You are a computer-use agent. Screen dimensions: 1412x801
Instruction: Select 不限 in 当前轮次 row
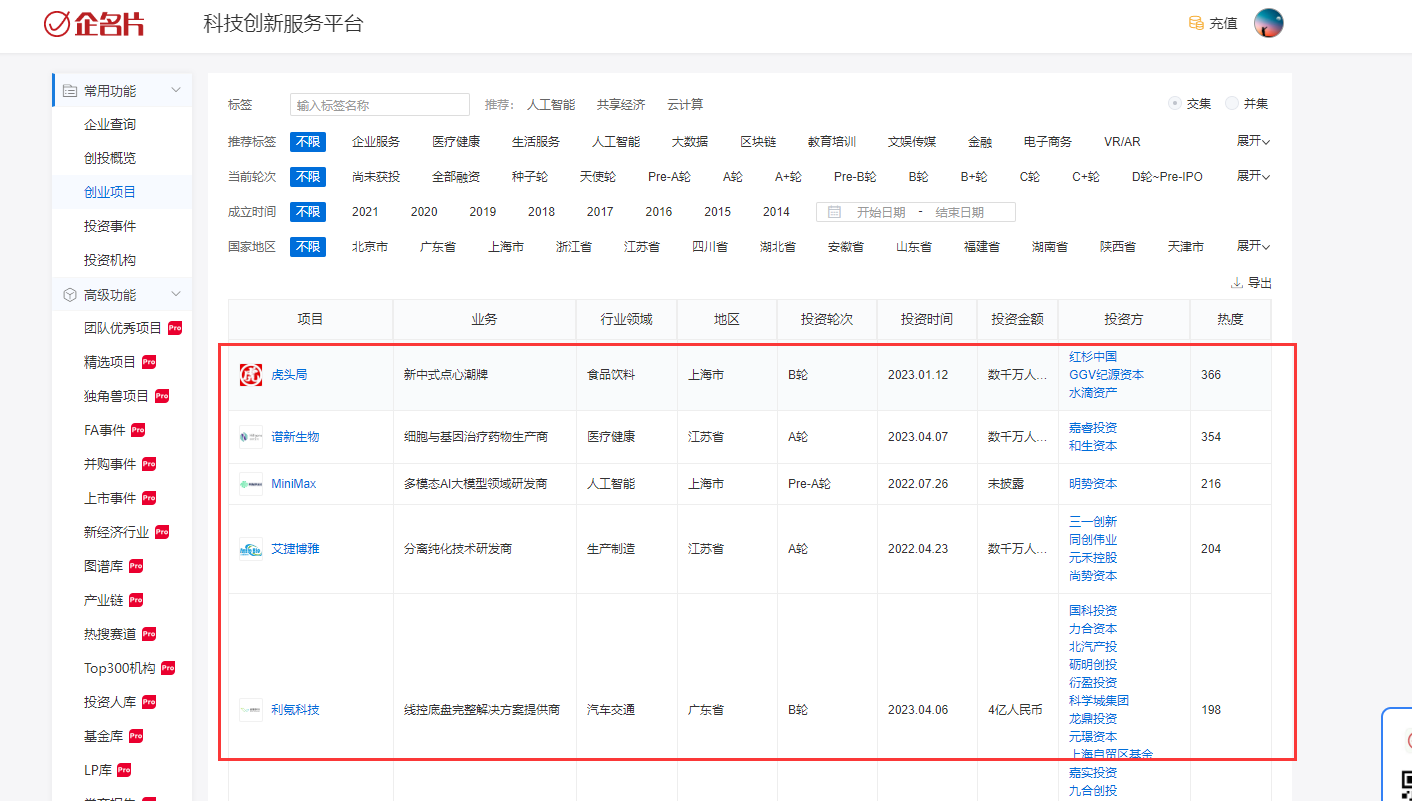(308, 177)
